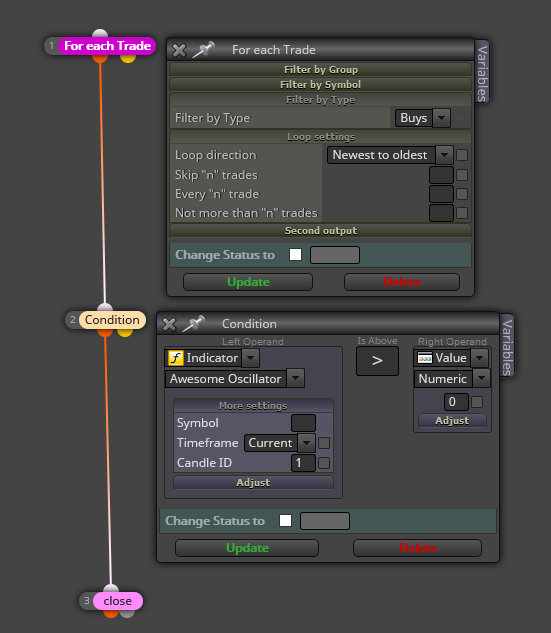Open Variables tab of For each Trade panel
Viewport: 551px width, 633px height.
(x=482, y=72)
